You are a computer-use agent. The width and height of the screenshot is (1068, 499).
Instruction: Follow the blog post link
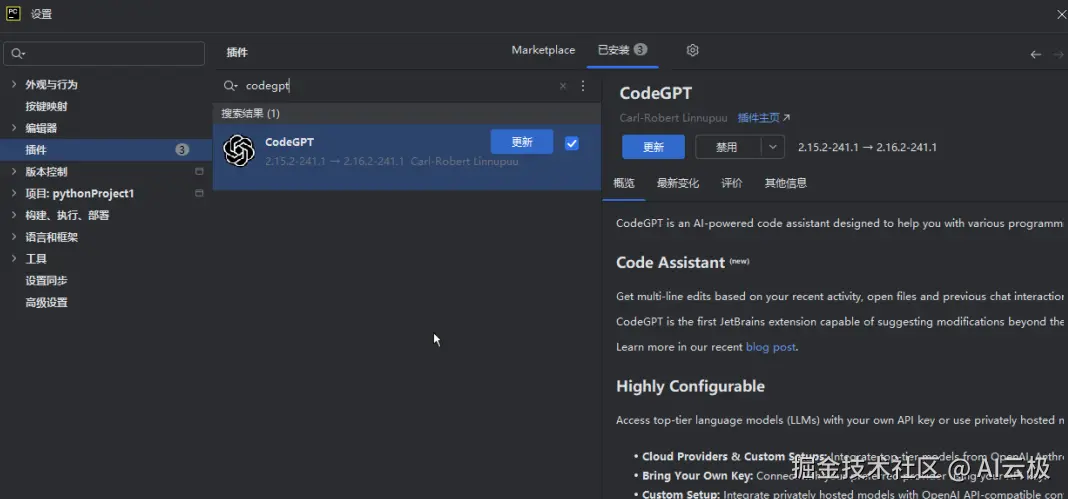point(770,347)
